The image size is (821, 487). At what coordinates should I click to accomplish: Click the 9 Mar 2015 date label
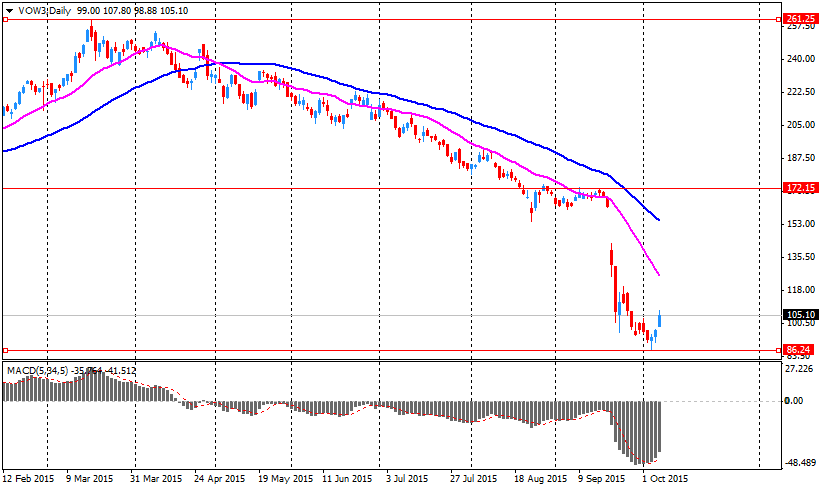pyautogui.click(x=90, y=479)
